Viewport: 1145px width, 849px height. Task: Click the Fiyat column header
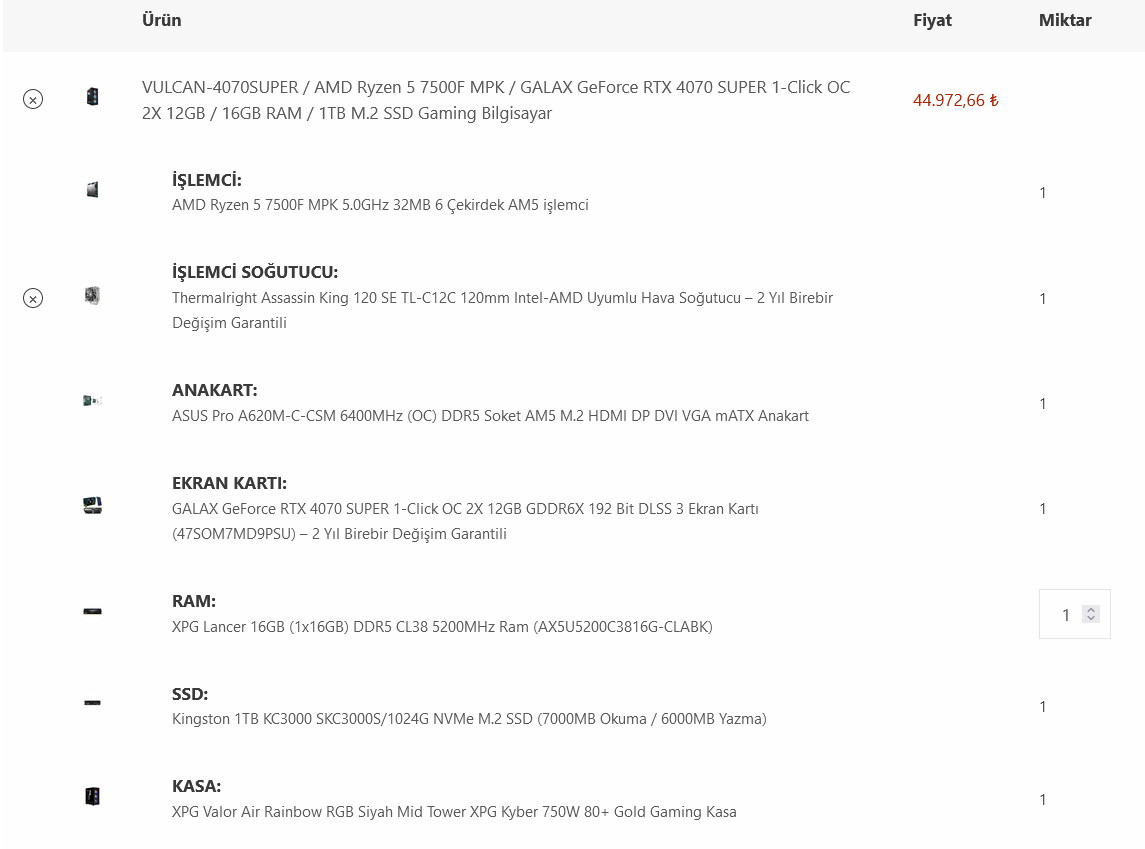pyautogui.click(x=932, y=20)
